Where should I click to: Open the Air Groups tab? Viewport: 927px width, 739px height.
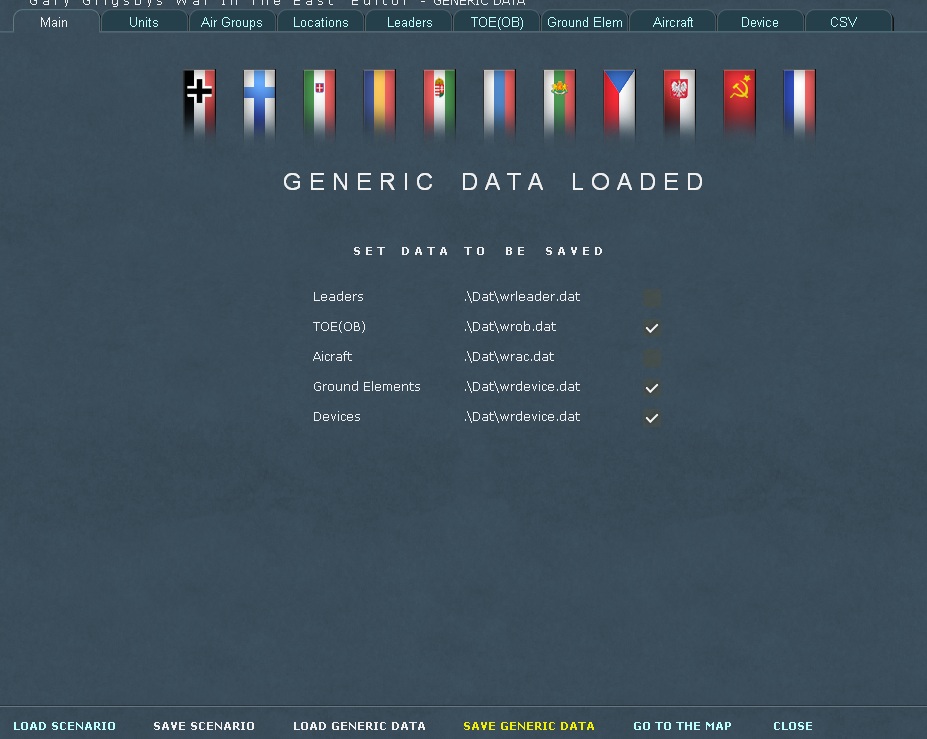click(232, 22)
